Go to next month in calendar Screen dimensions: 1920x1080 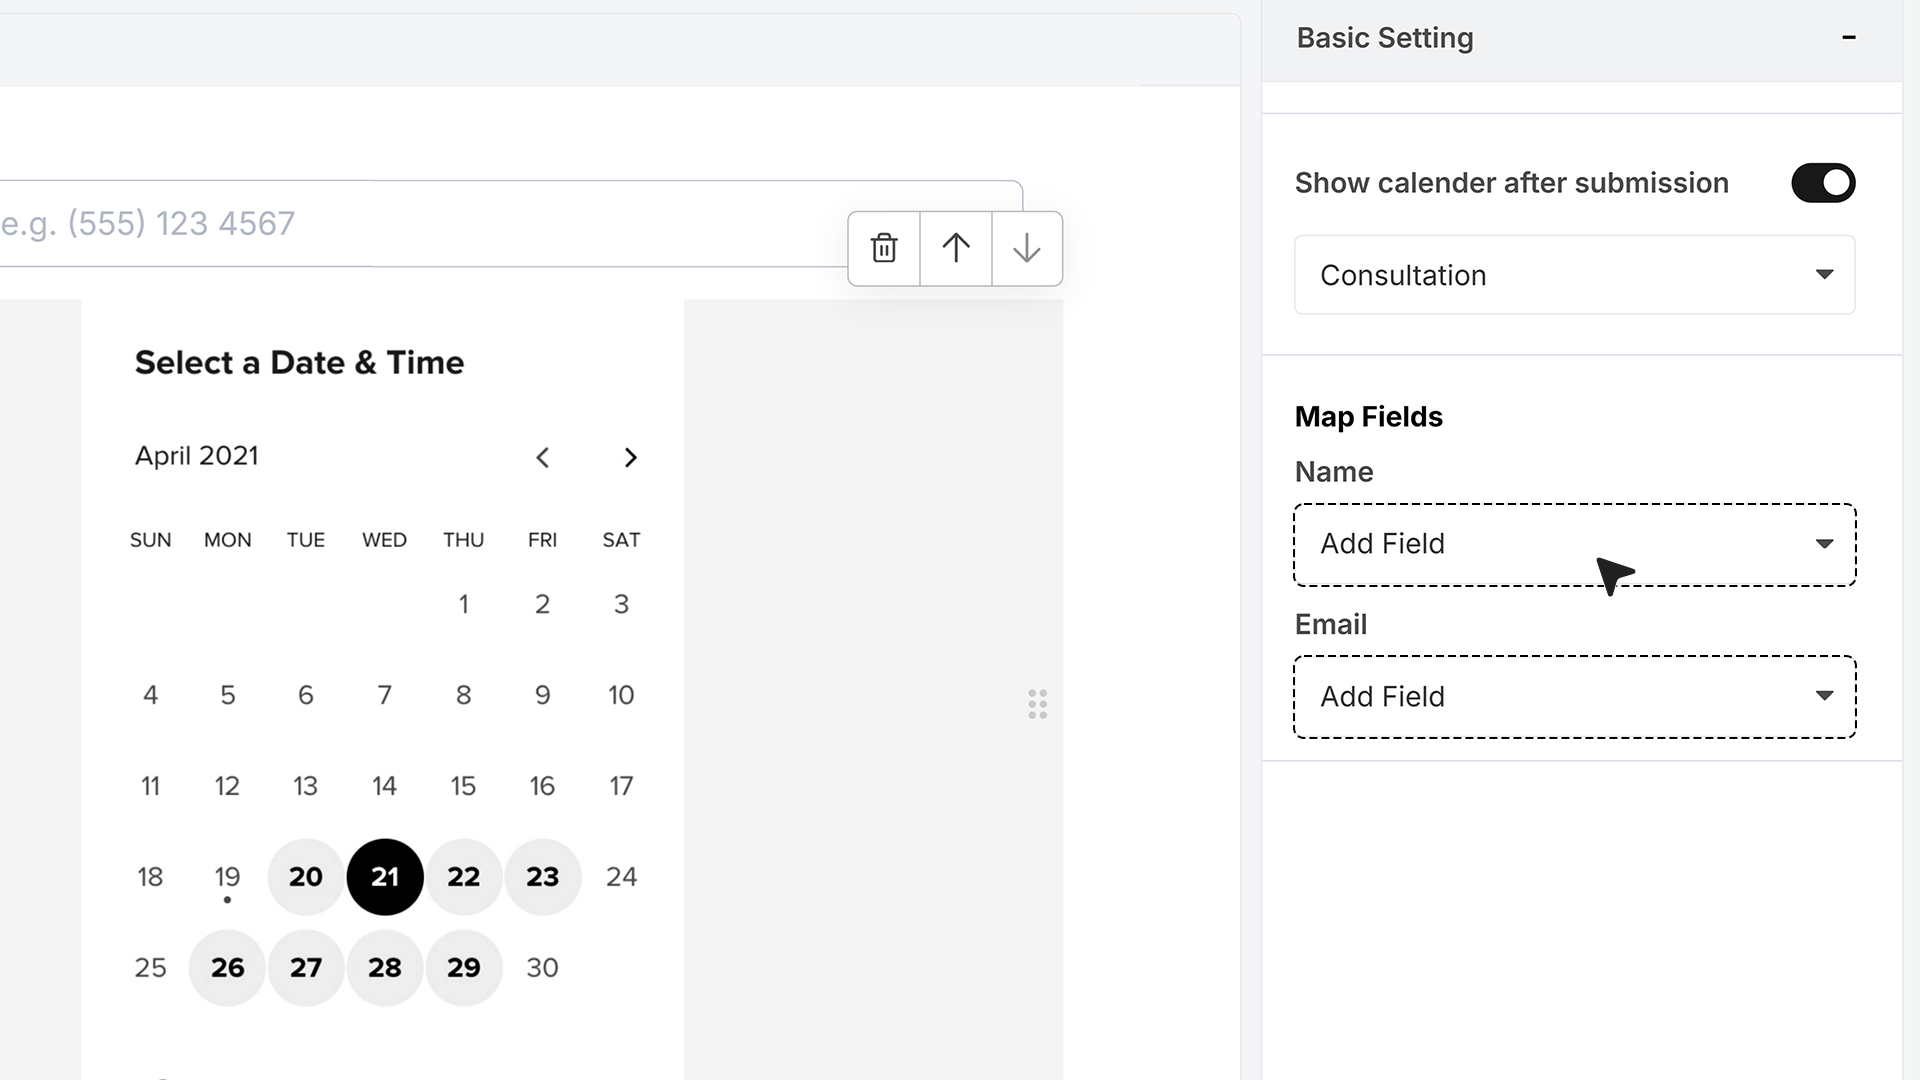click(630, 457)
